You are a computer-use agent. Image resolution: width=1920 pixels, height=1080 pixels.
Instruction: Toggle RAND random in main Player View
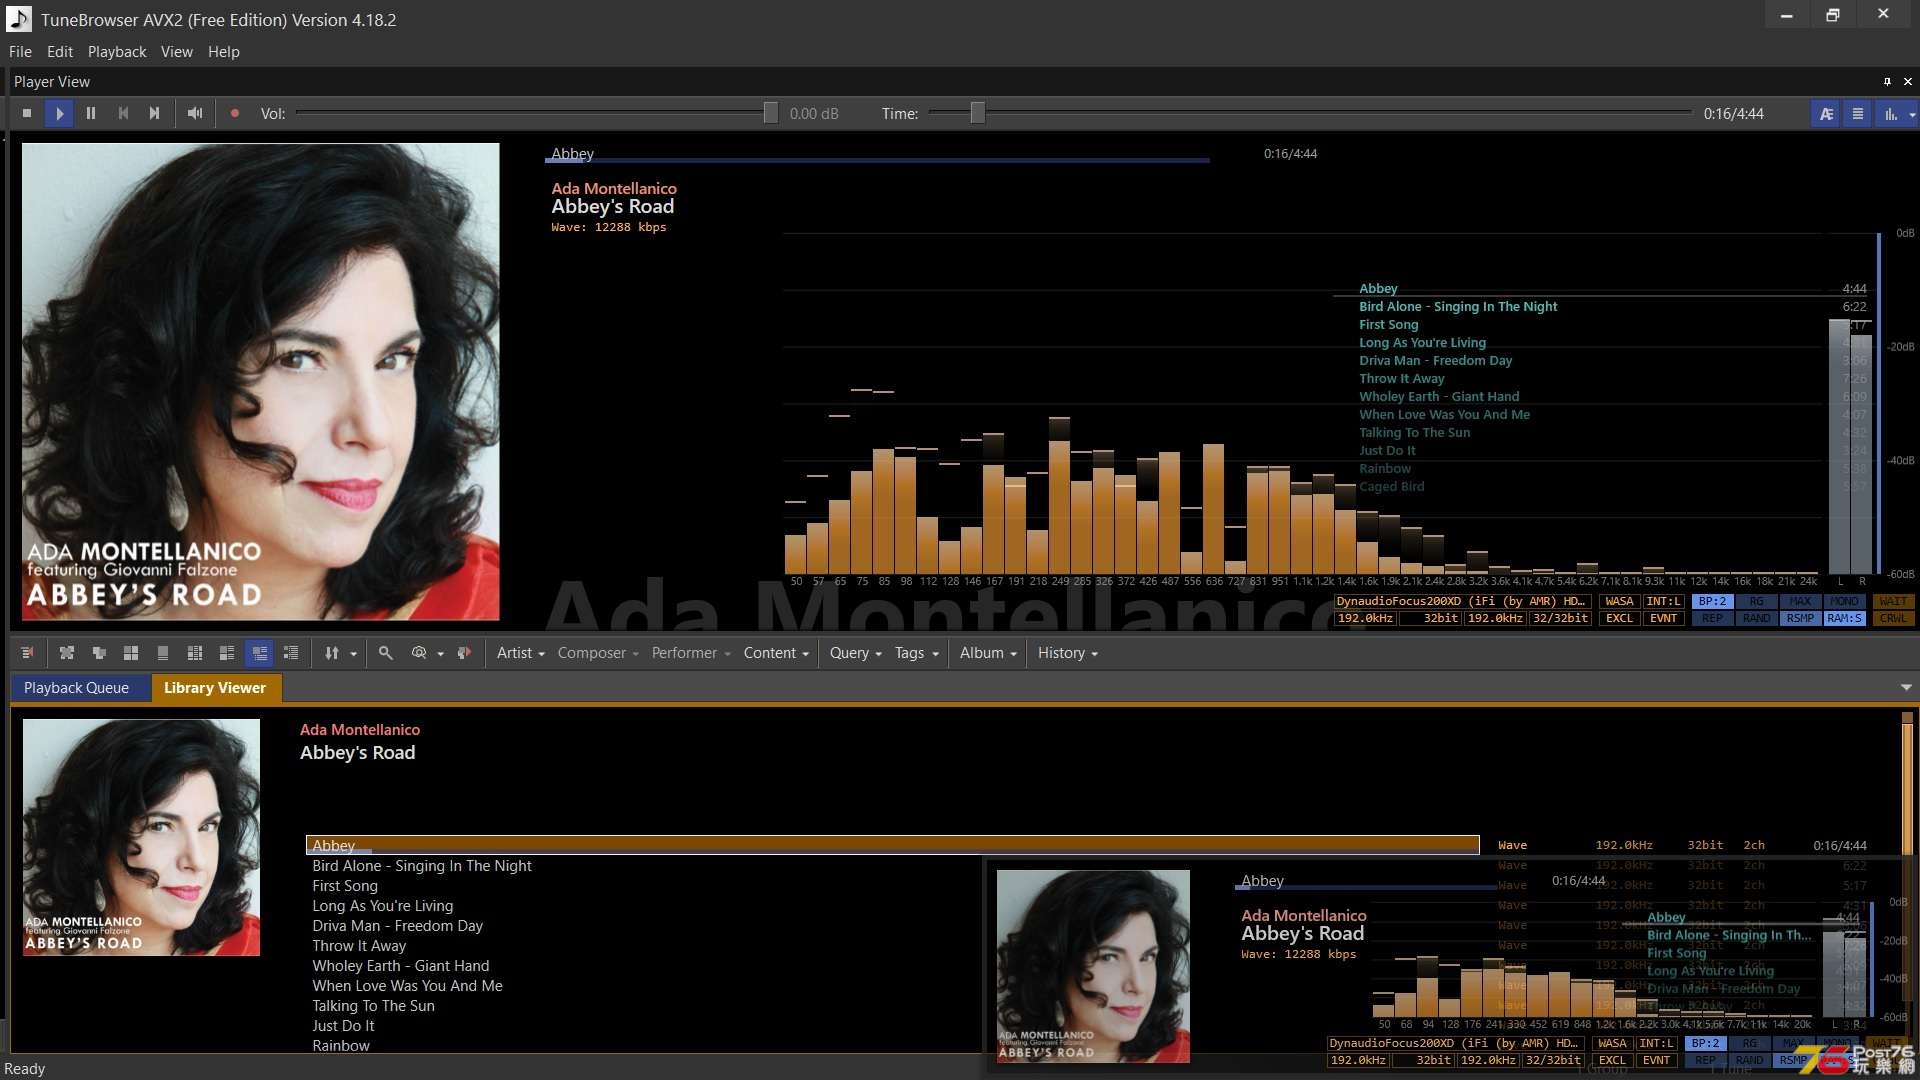[1756, 619]
